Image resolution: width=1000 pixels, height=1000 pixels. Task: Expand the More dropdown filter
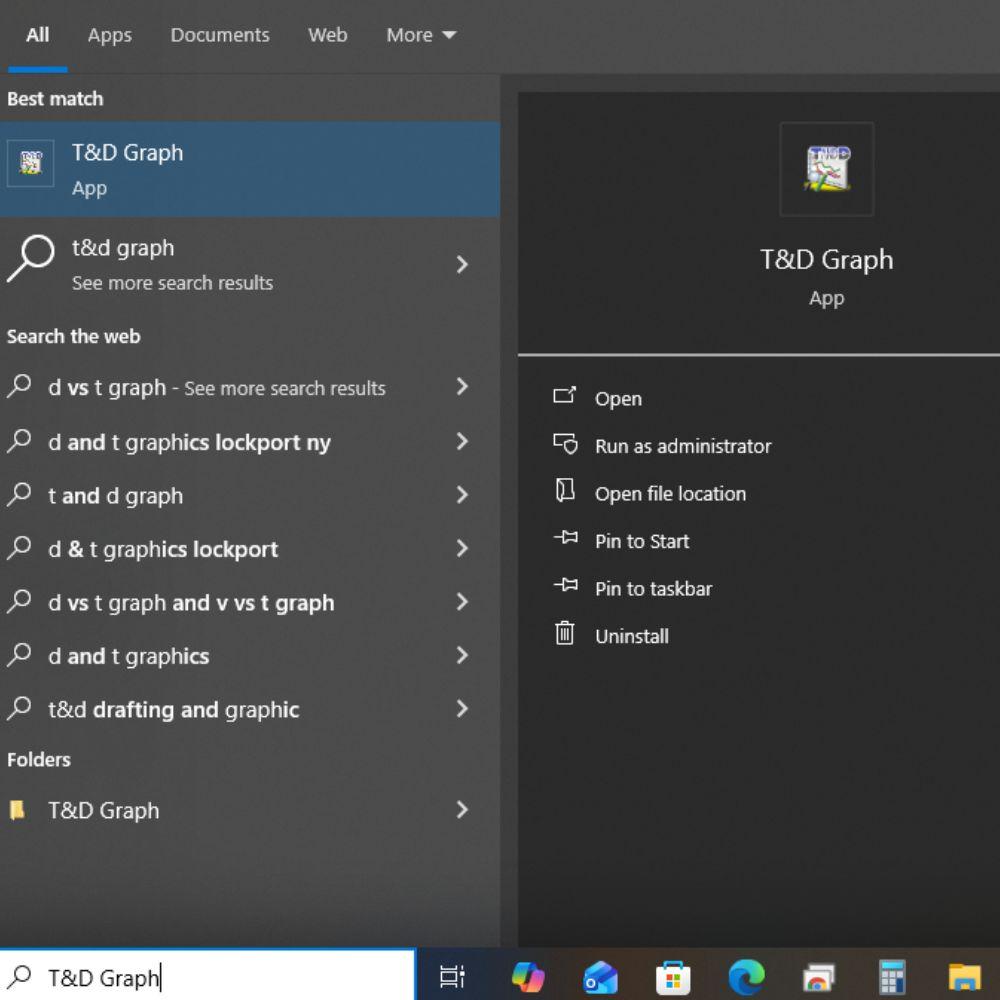pos(421,35)
